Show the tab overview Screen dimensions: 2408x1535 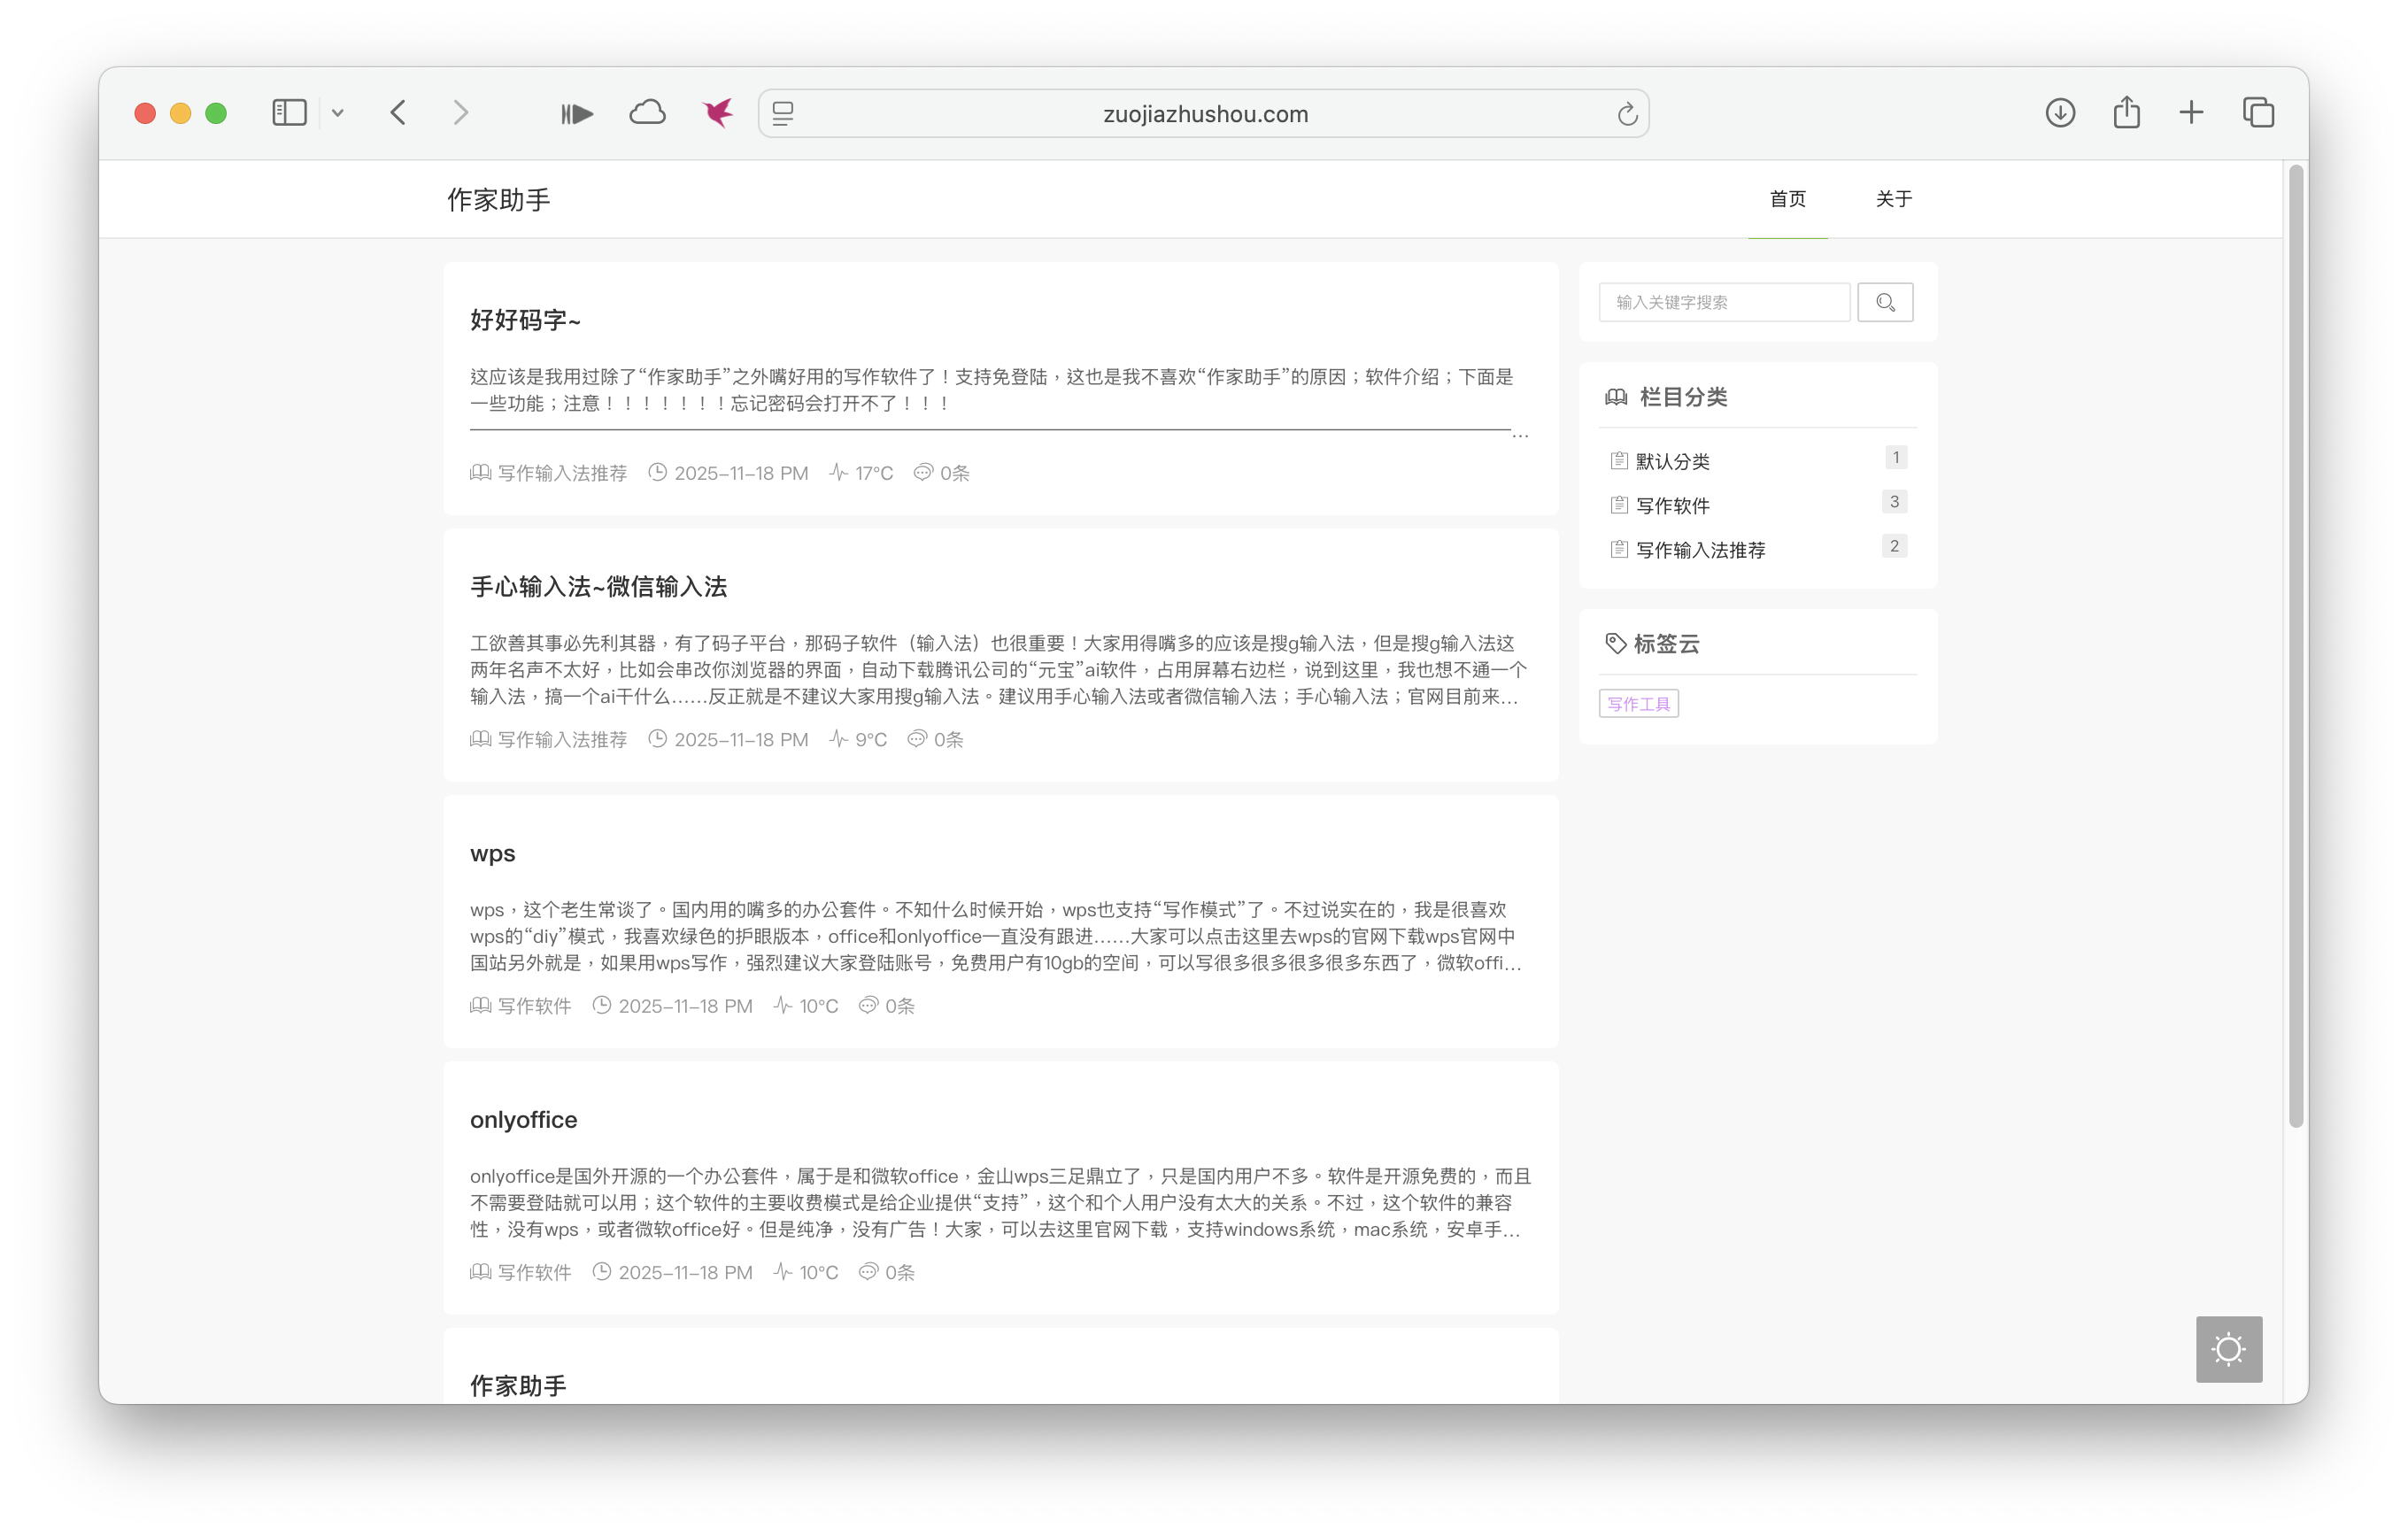click(2258, 112)
